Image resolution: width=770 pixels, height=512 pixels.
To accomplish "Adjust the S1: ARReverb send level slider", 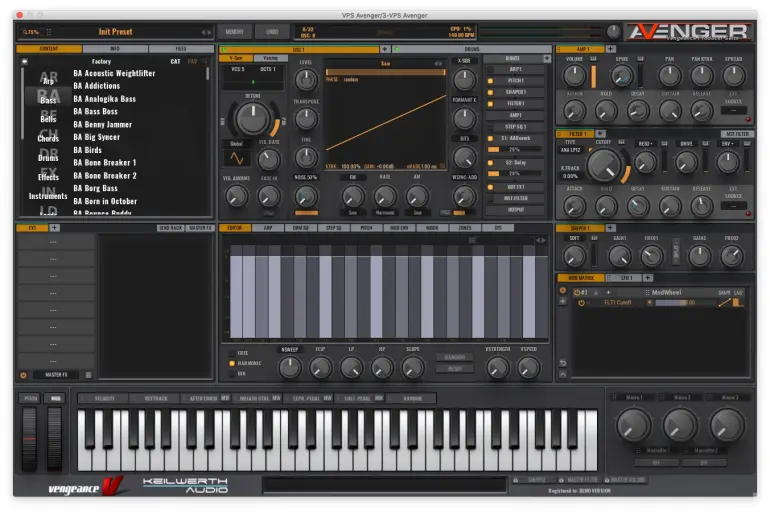I will point(515,149).
